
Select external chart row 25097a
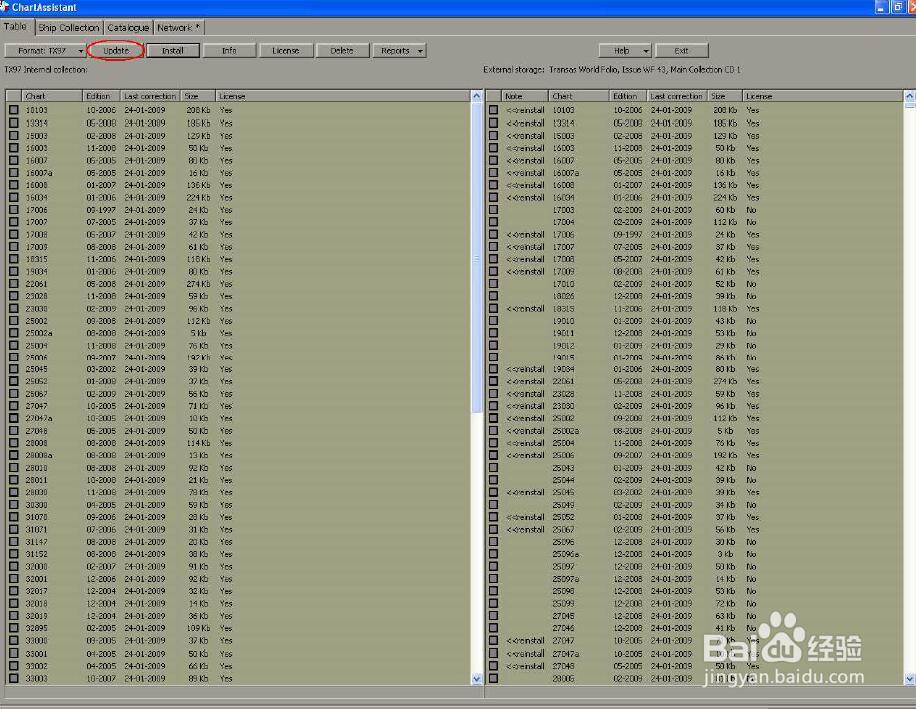tap(694, 578)
